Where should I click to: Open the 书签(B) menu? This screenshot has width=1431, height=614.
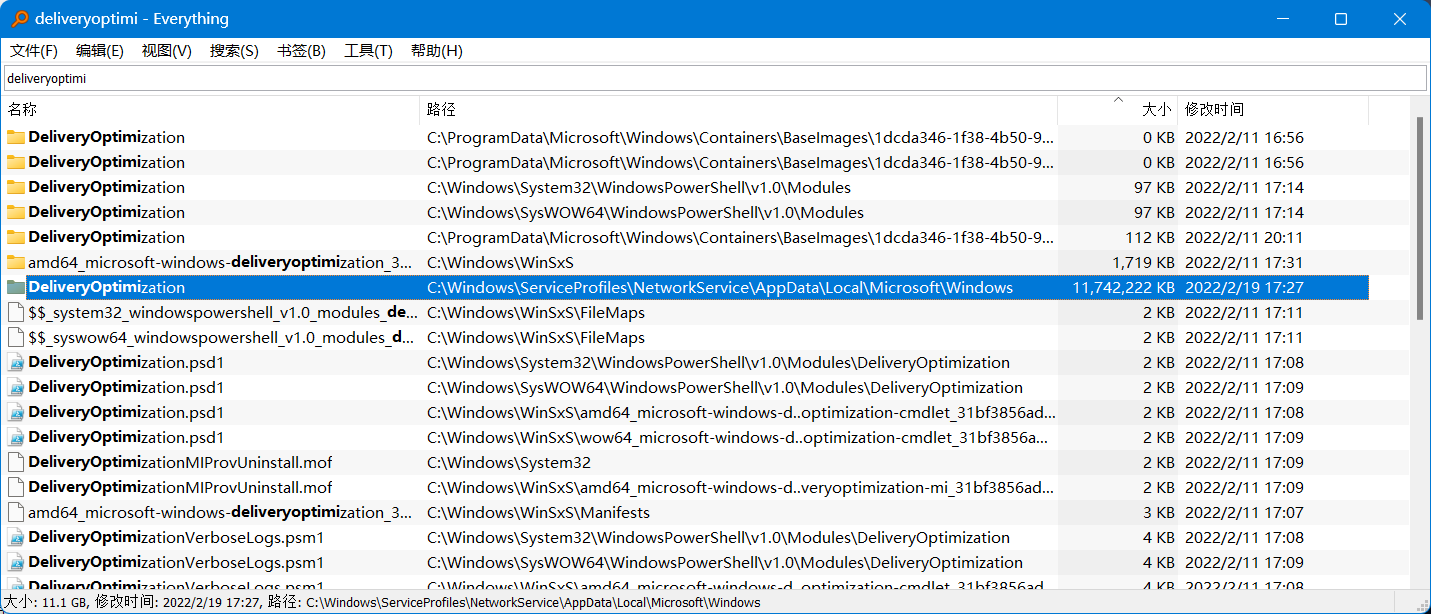point(300,50)
